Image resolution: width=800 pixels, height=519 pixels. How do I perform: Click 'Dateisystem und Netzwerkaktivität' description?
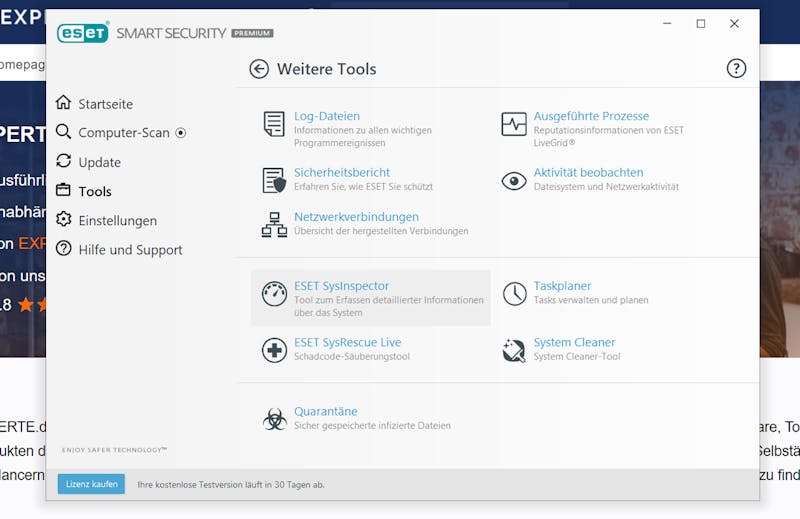(x=606, y=187)
